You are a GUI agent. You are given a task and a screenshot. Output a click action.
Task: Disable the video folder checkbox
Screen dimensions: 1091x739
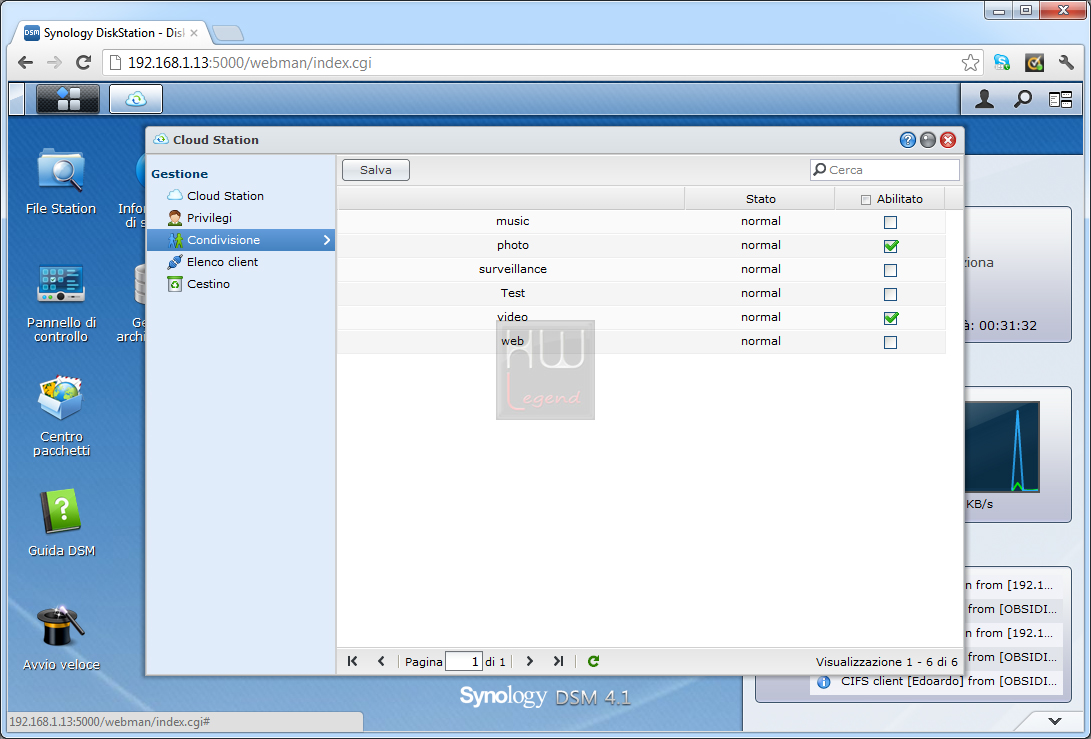(x=890, y=318)
